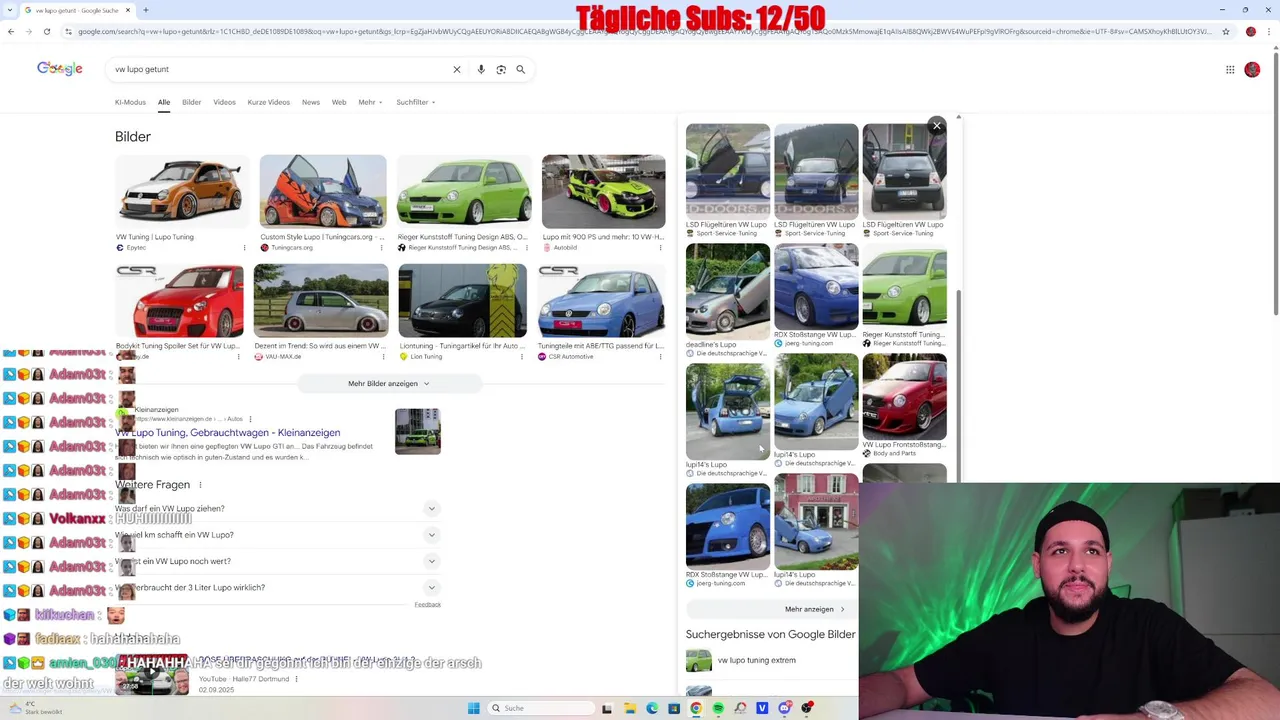Open the Kurze Videos tab
This screenshot has width=1280, height=720.
click(269, 102)
